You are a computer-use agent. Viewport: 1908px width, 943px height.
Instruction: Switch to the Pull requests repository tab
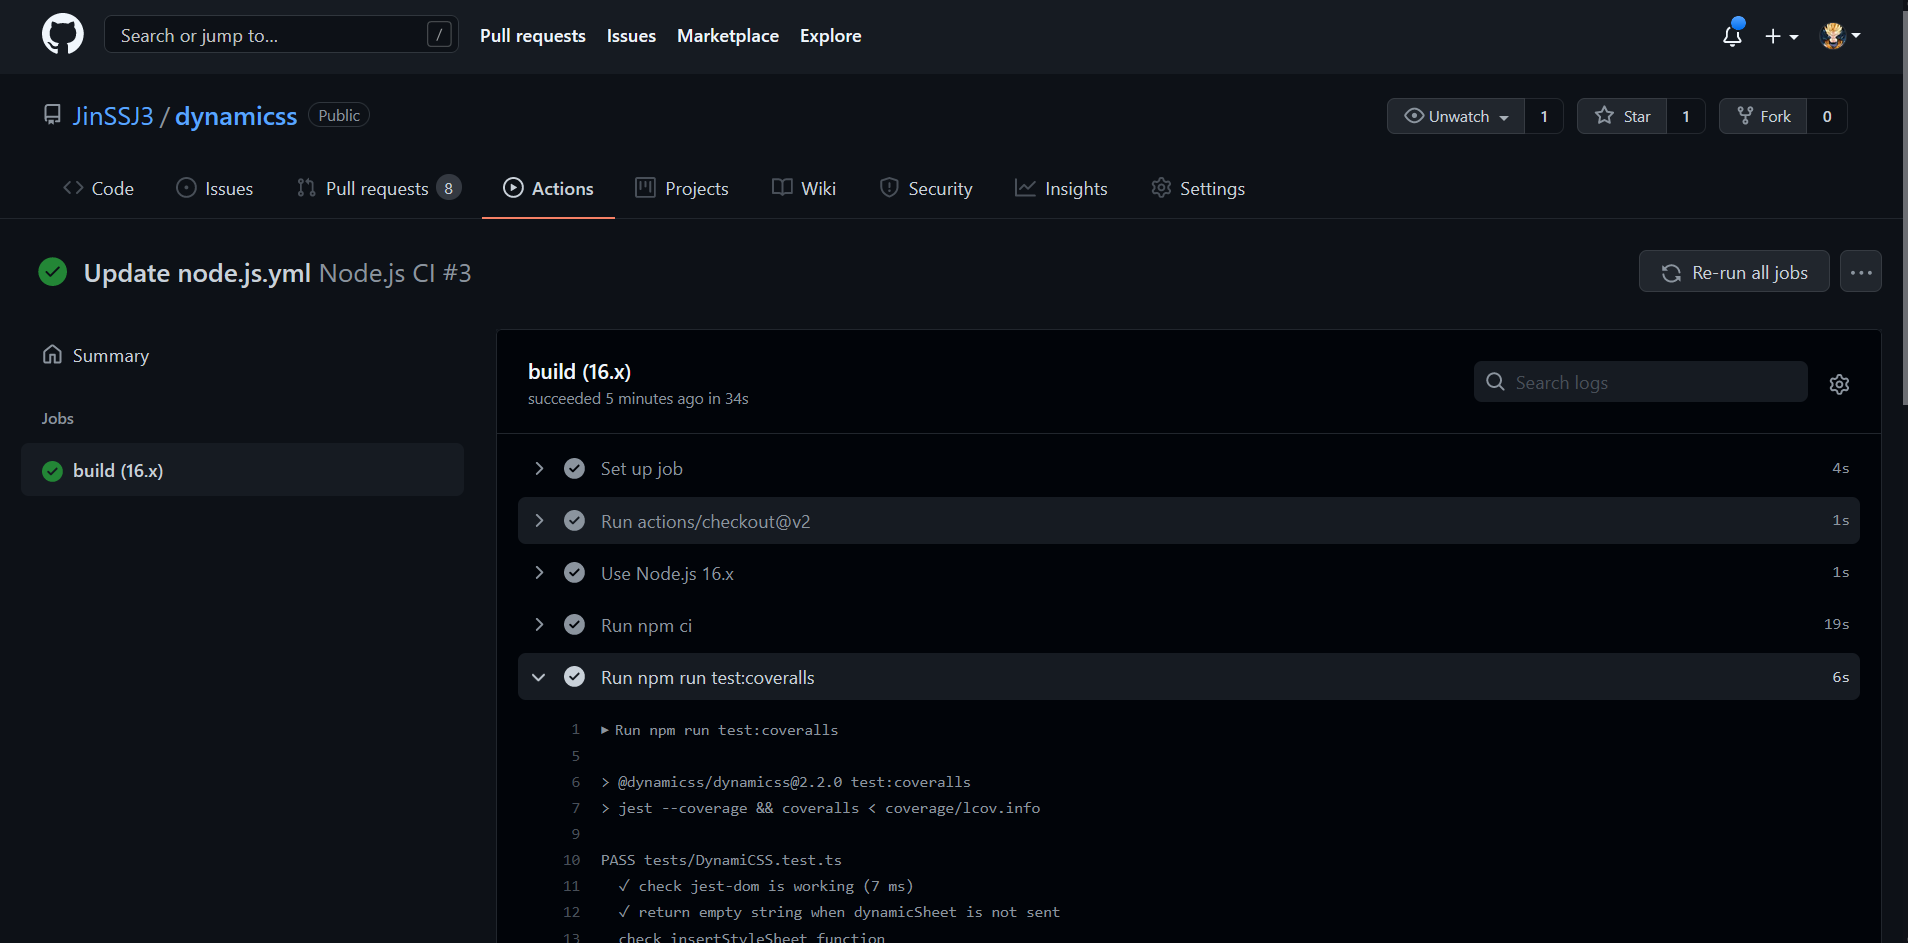click(x=377, y=189)
